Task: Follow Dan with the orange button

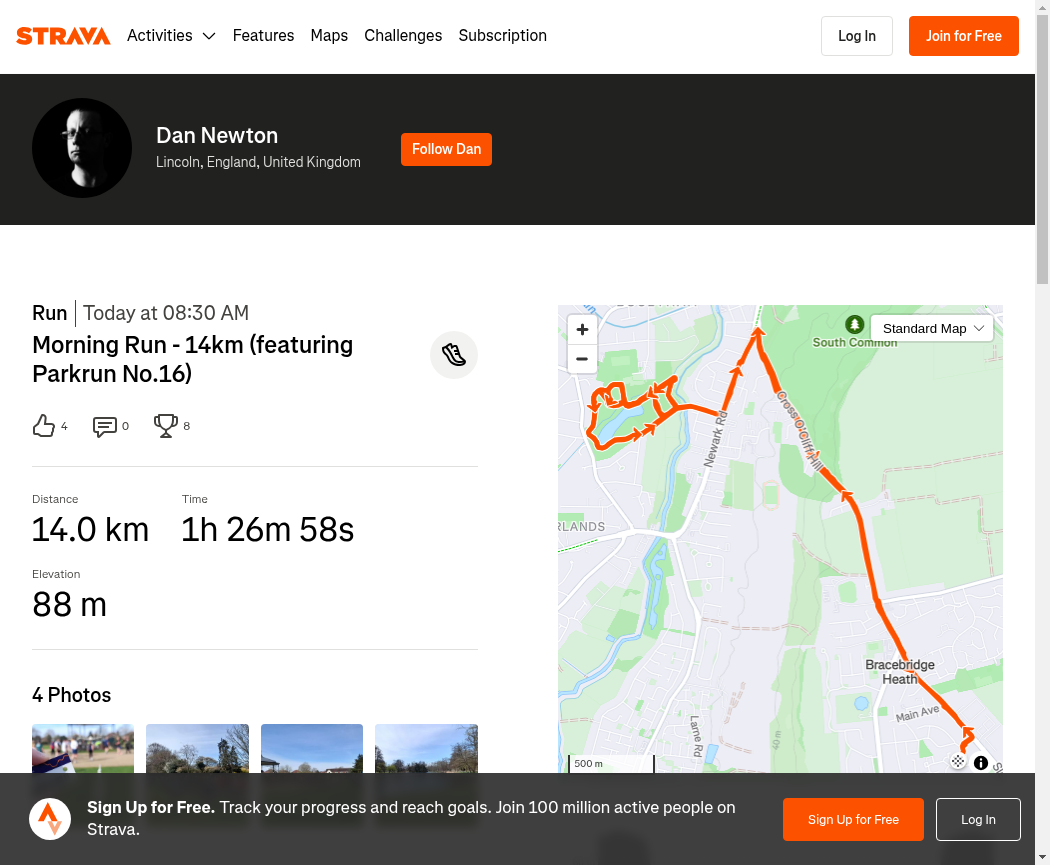Action: (447, 149)
